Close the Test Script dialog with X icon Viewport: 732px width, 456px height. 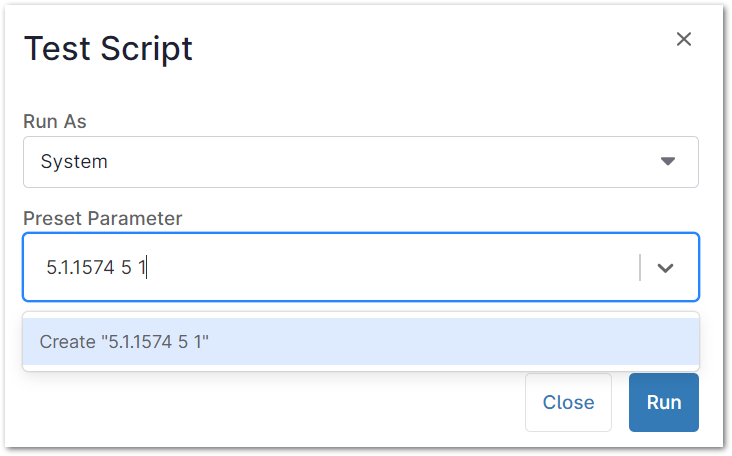tap(684, 39)
